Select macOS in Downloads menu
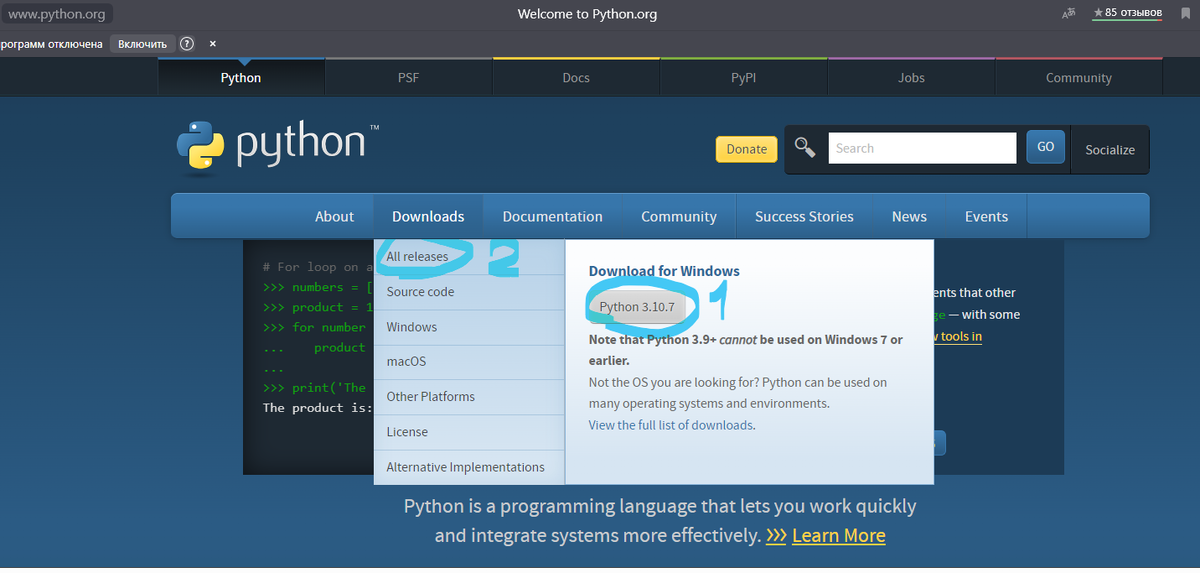 coord(469,362)
